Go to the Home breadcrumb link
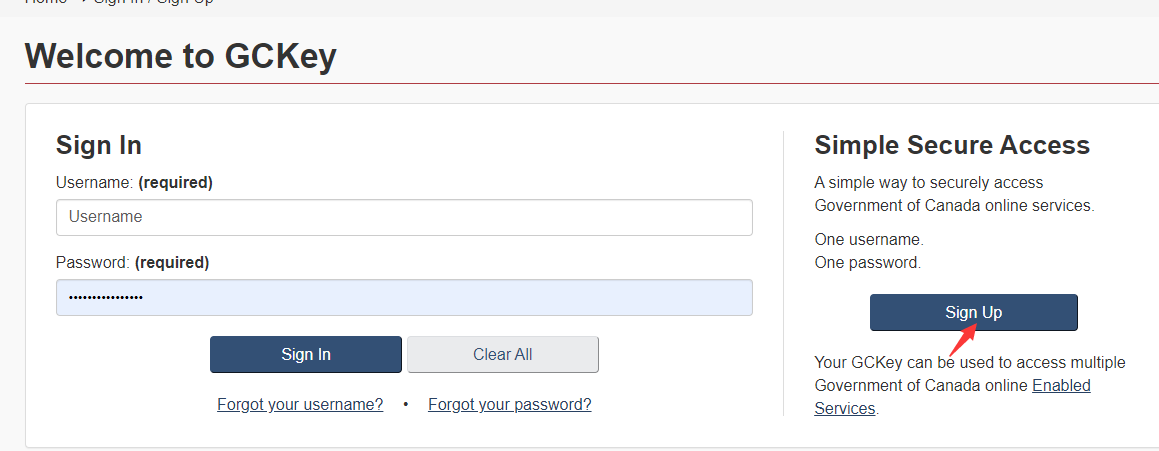1159x451 pixels. pyautogui.click(x=46, y=3)
